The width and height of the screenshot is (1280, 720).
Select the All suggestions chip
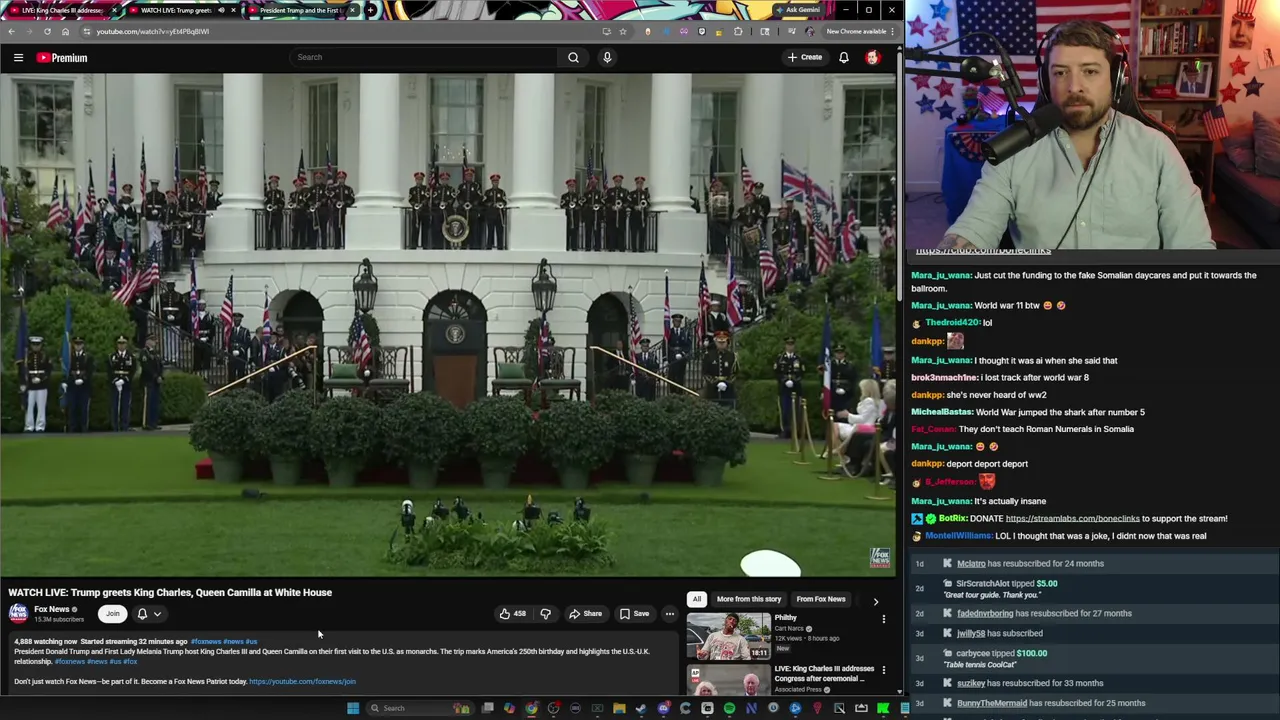697,599
